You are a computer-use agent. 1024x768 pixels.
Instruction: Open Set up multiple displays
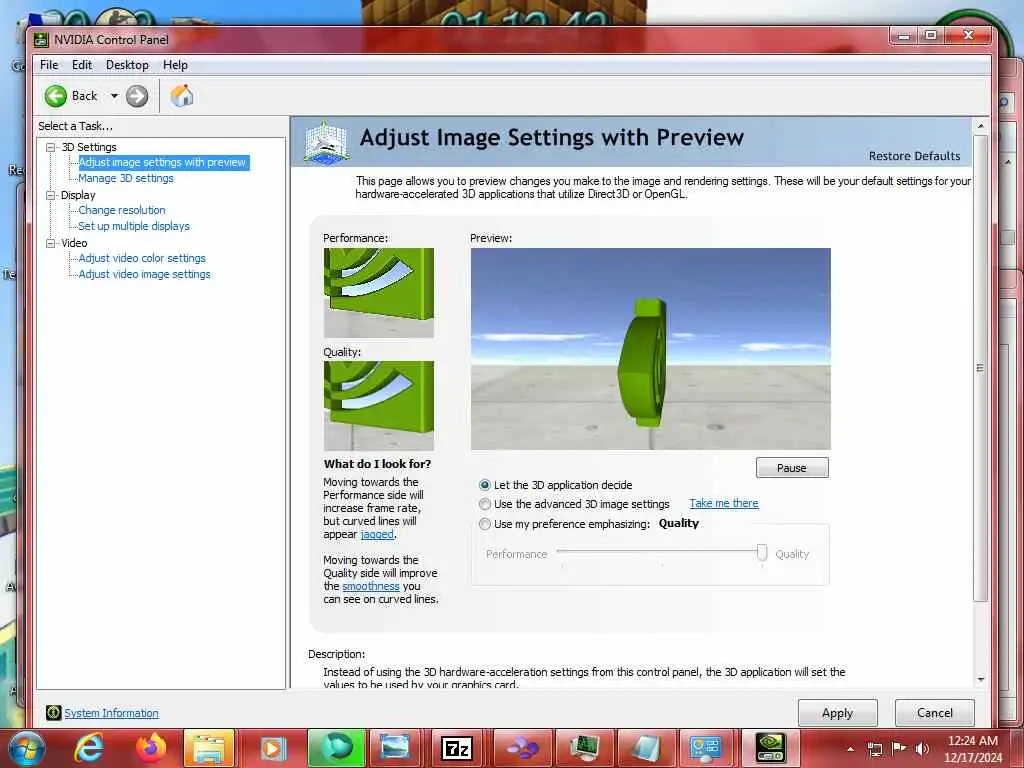(134, 226)
